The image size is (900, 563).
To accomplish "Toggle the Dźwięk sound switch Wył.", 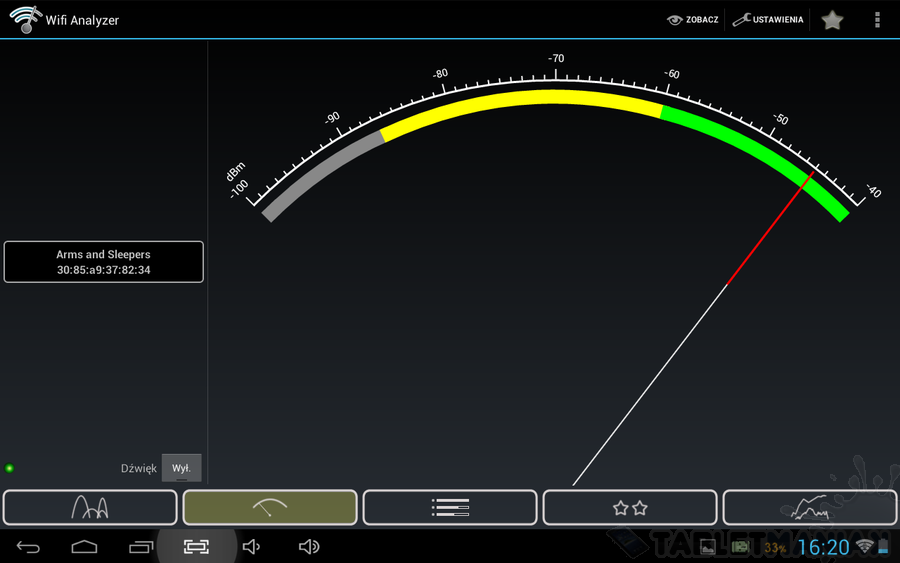I will pos(181,468).
